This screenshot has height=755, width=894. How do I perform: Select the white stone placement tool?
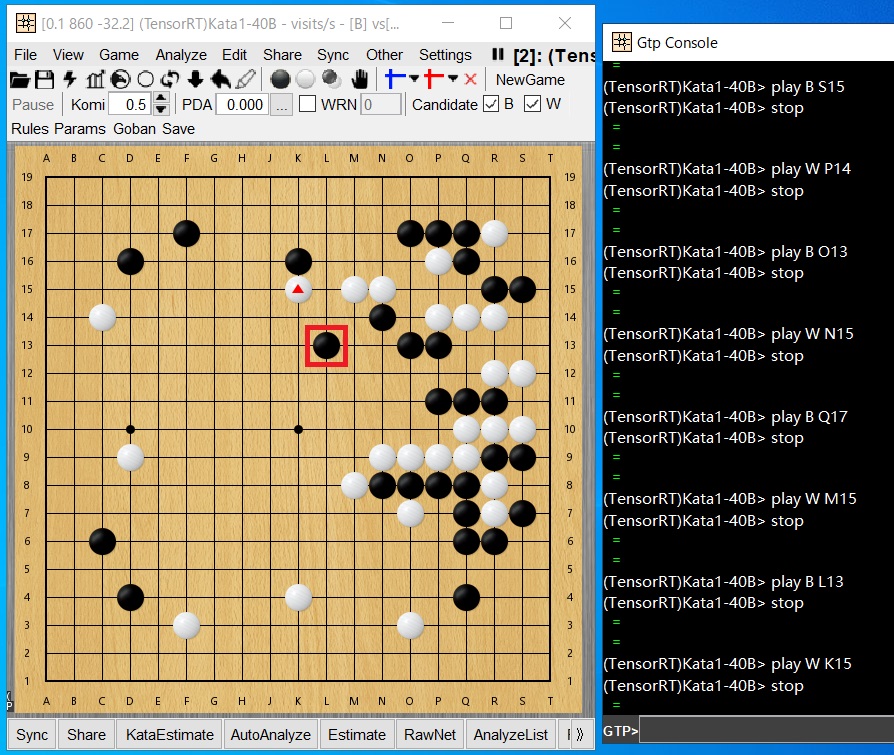pos(305,79)
